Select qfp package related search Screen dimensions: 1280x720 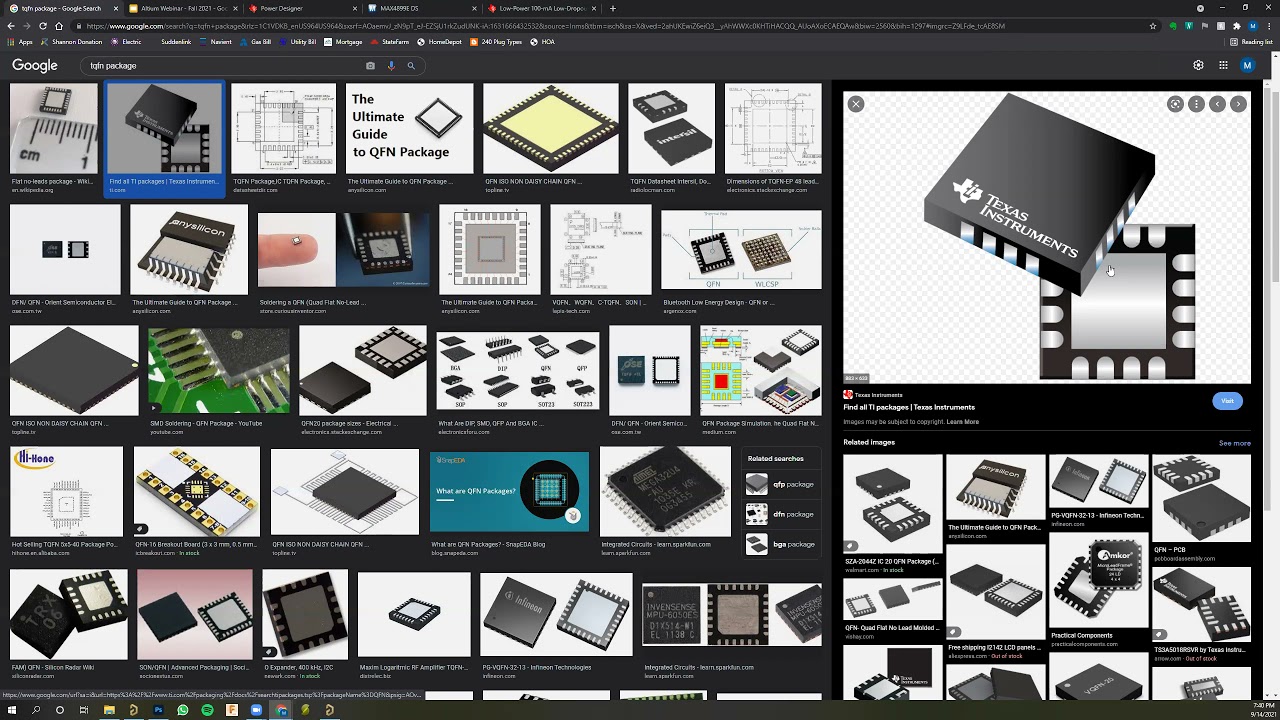coord(782,484)
